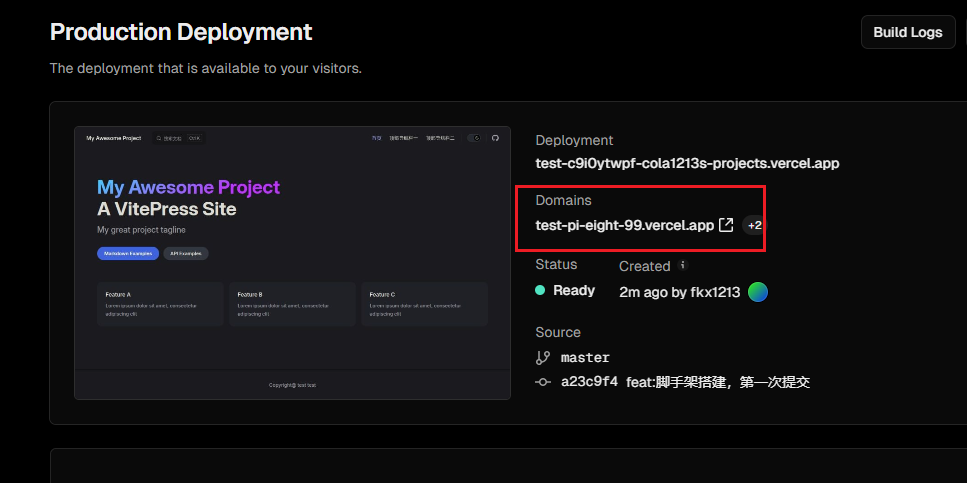Click the Feature B card in preview

tap(292, 304)
